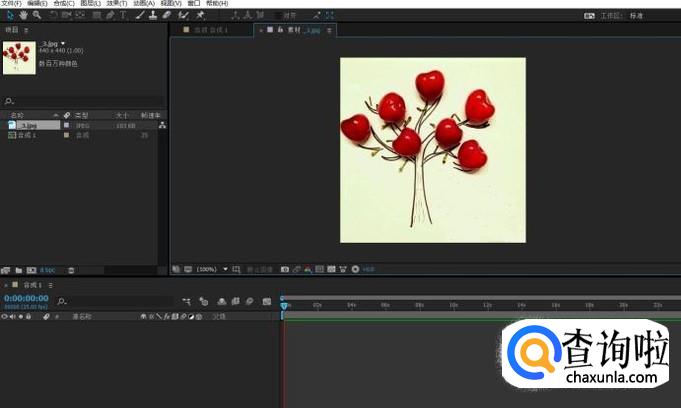Click the new folder icon in Project panel
This screenshot has width=681, height=408.
19,270
